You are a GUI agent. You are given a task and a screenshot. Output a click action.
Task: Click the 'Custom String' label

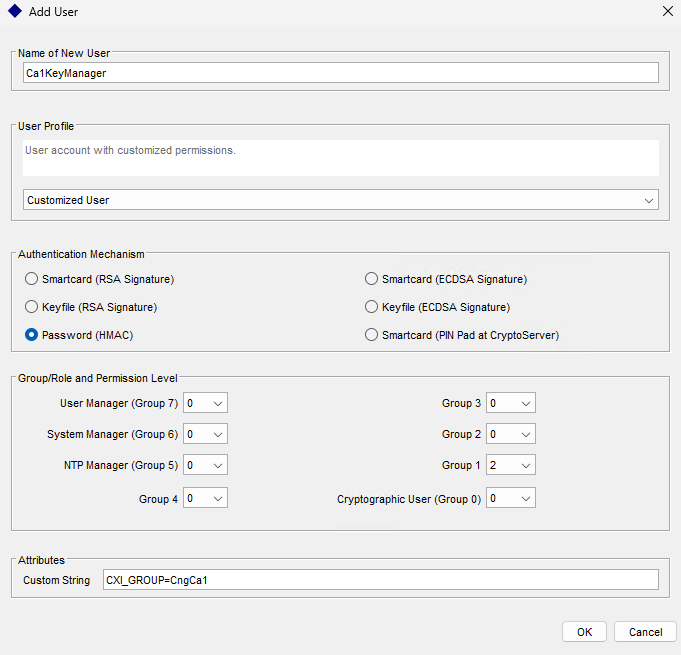[56, 580]
